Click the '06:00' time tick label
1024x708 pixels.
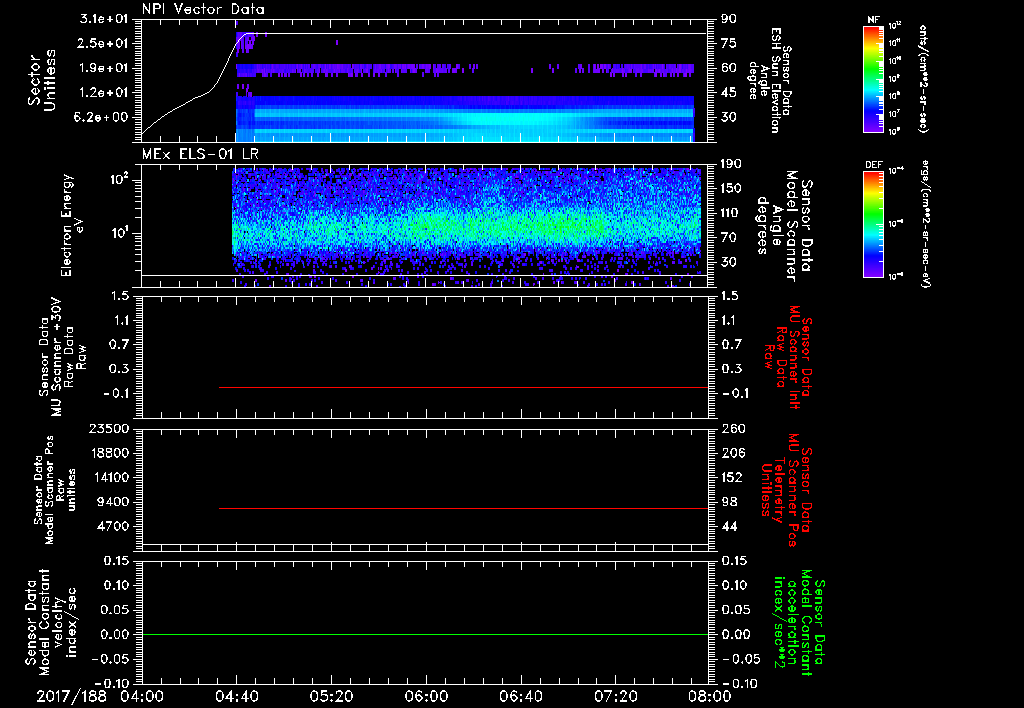pos(426,696)
